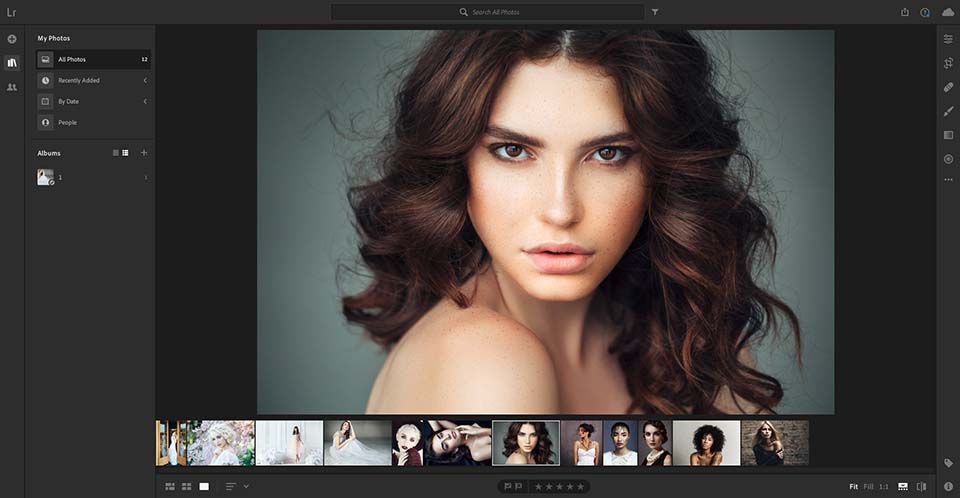Open album named 1
Image resolution: width=960 pixels, height=498 pixels.
point(93,178)
